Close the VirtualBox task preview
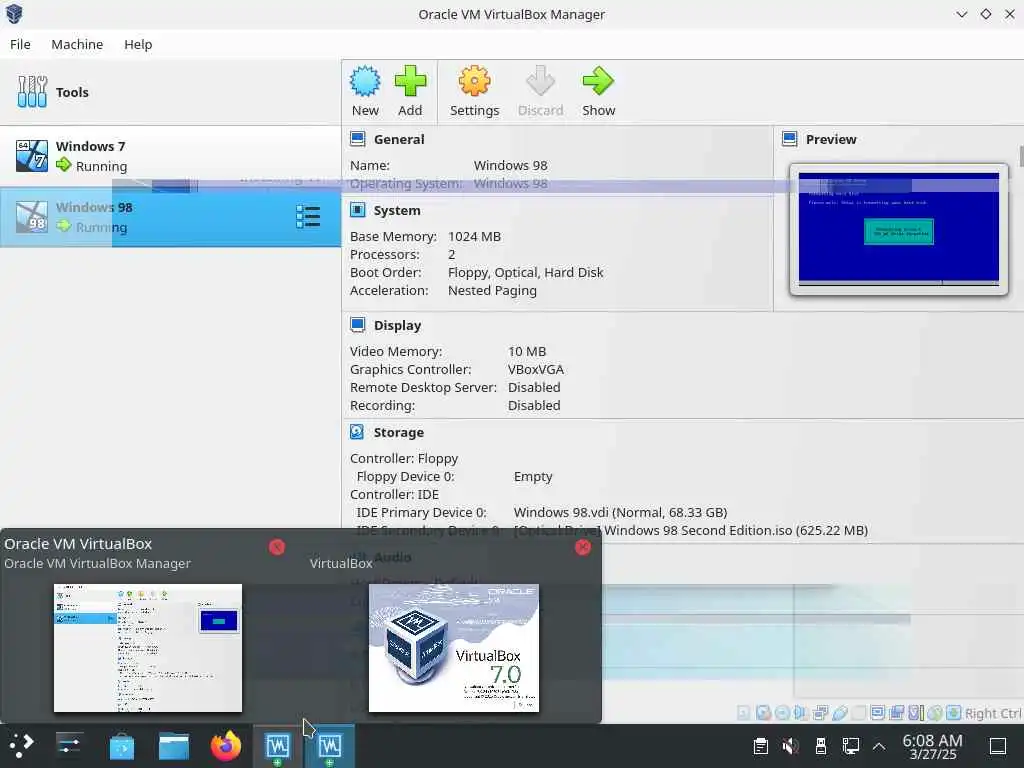The image size is (1024, 768). tap(583, 547)
